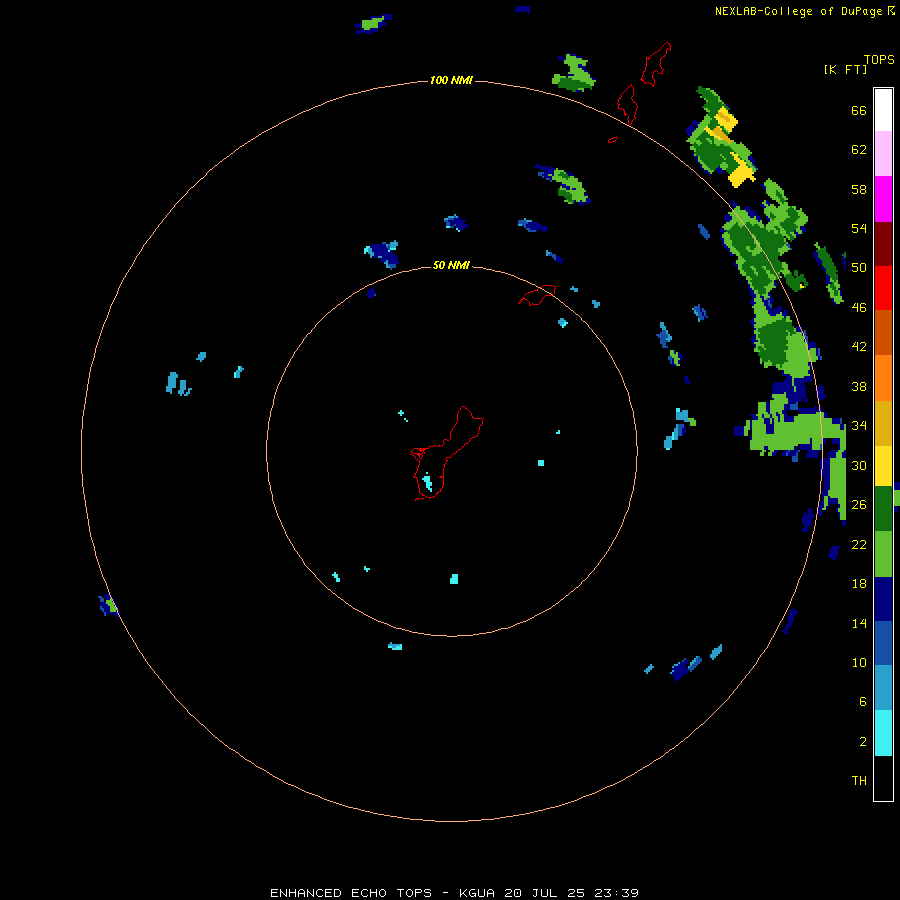The height and width of the screenshot is (900, 900).
Task: Click the yellow 30K ft echo top cell
Action: pos(743,173)
